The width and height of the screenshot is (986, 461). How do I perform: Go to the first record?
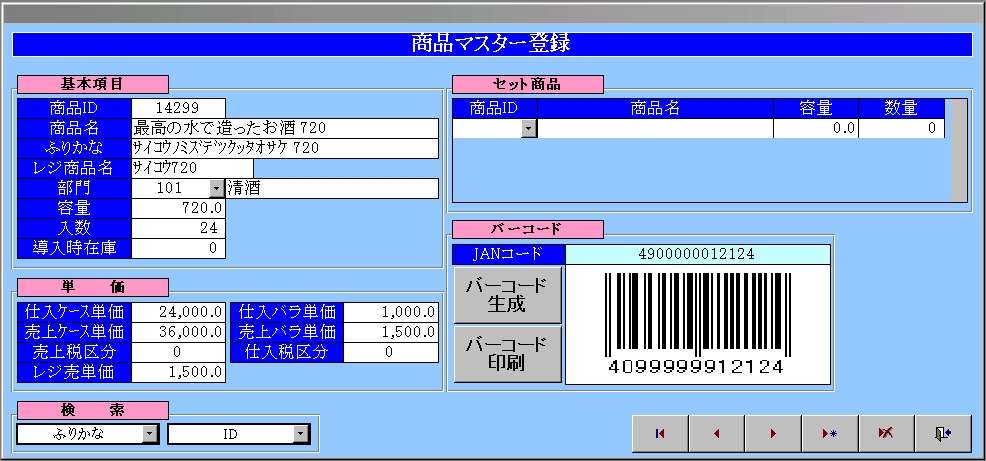point(659,433)
